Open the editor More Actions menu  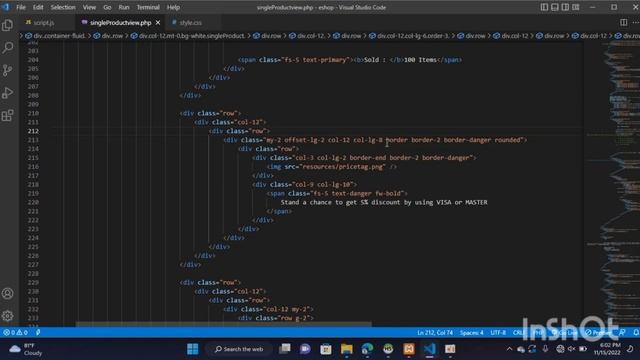[x=636, y=22]
